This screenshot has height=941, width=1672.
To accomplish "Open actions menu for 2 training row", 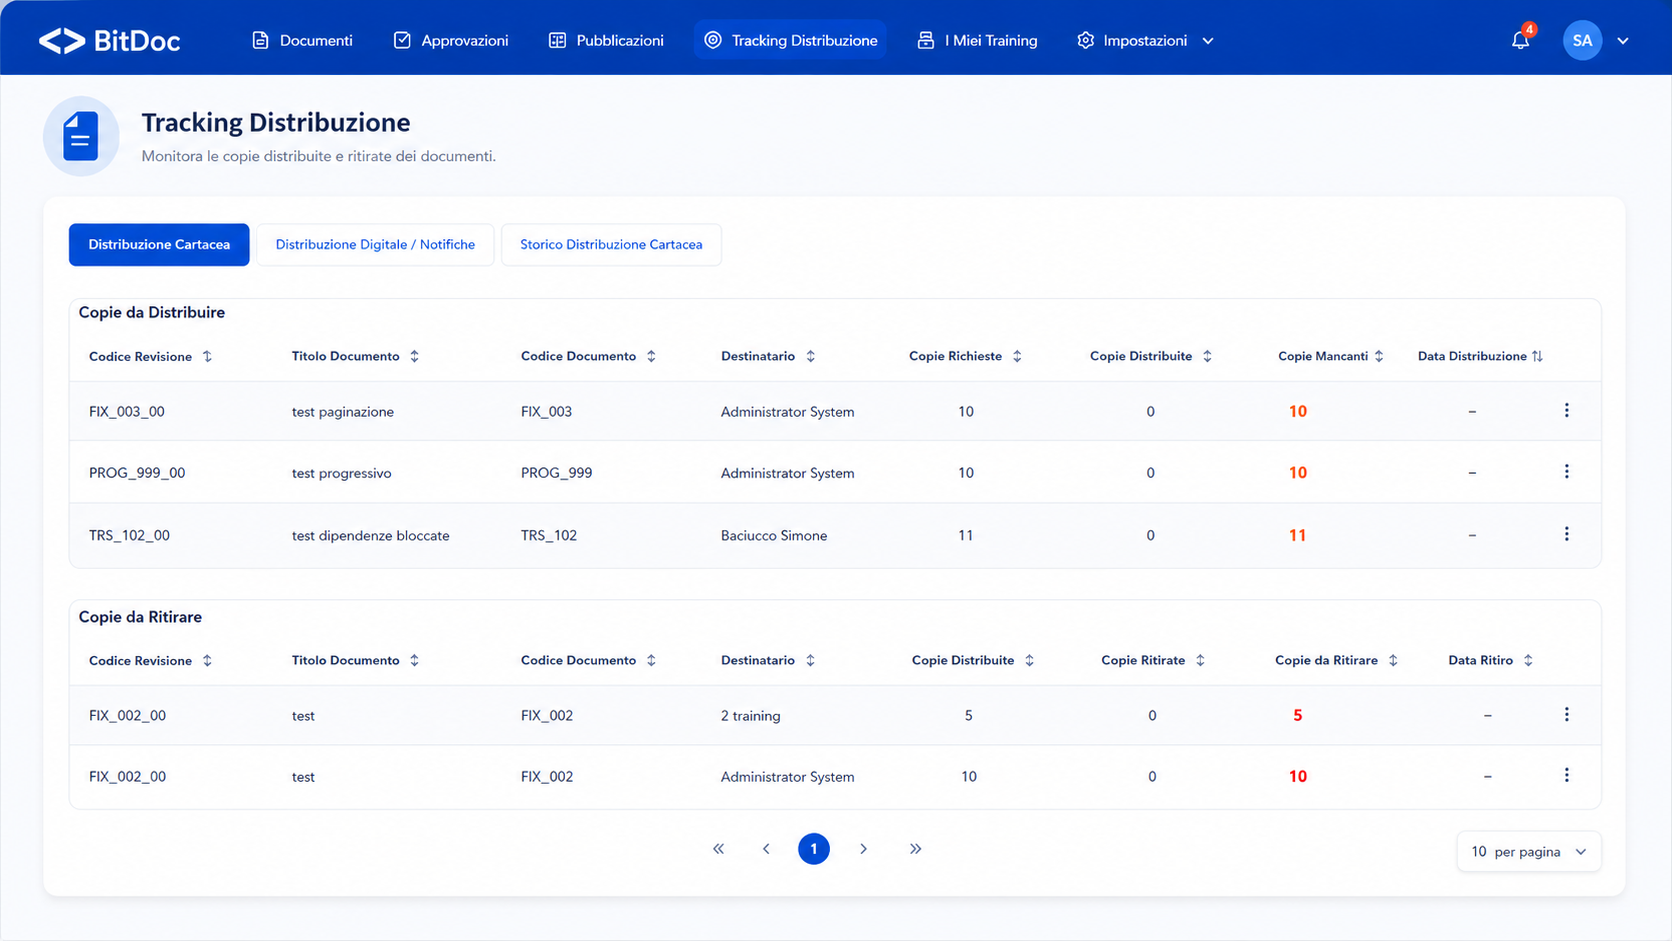I will click(1567, 715).
